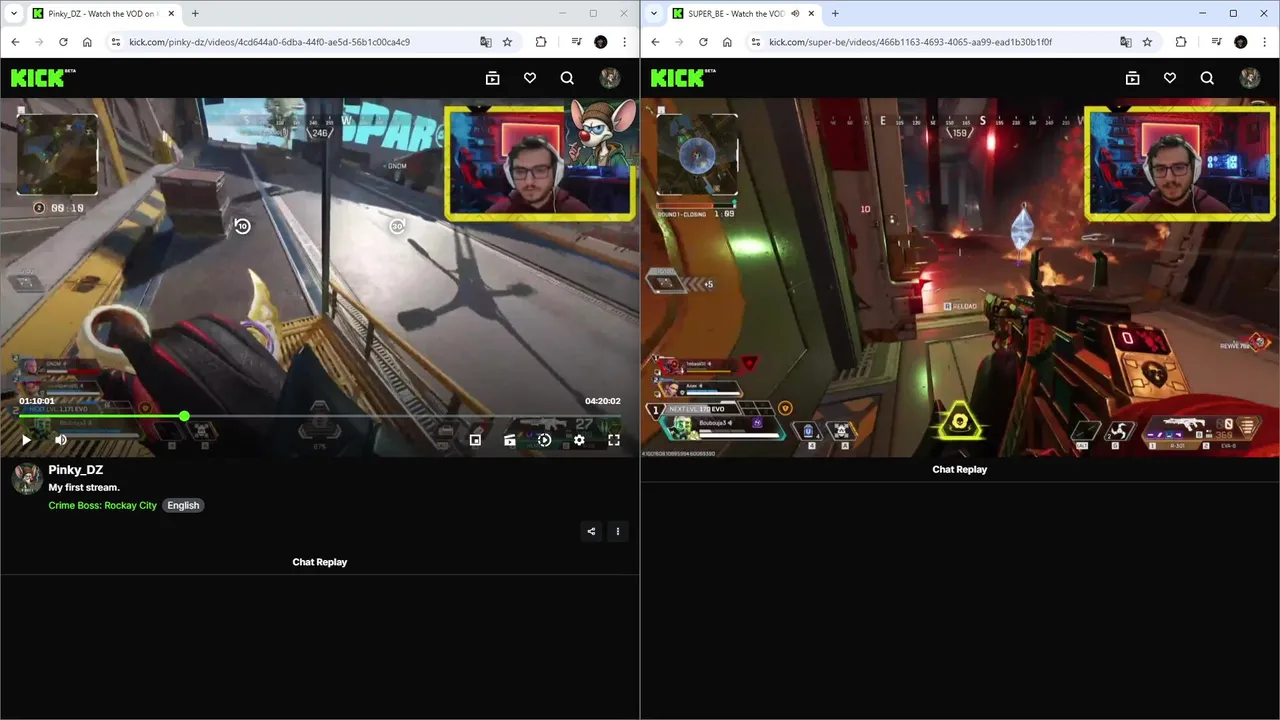Open tab search dropdown in left window
This screenshot has height=720, width=1280.
14,14
